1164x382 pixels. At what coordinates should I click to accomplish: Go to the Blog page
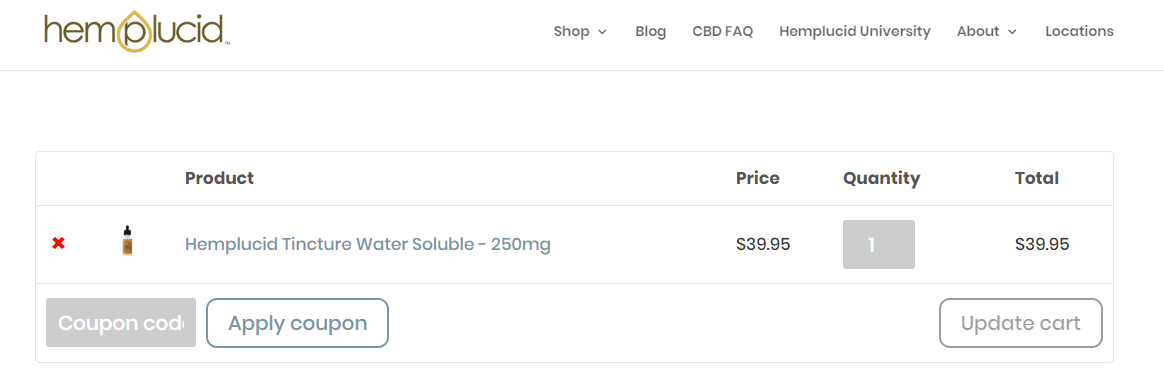coord(650,31)
